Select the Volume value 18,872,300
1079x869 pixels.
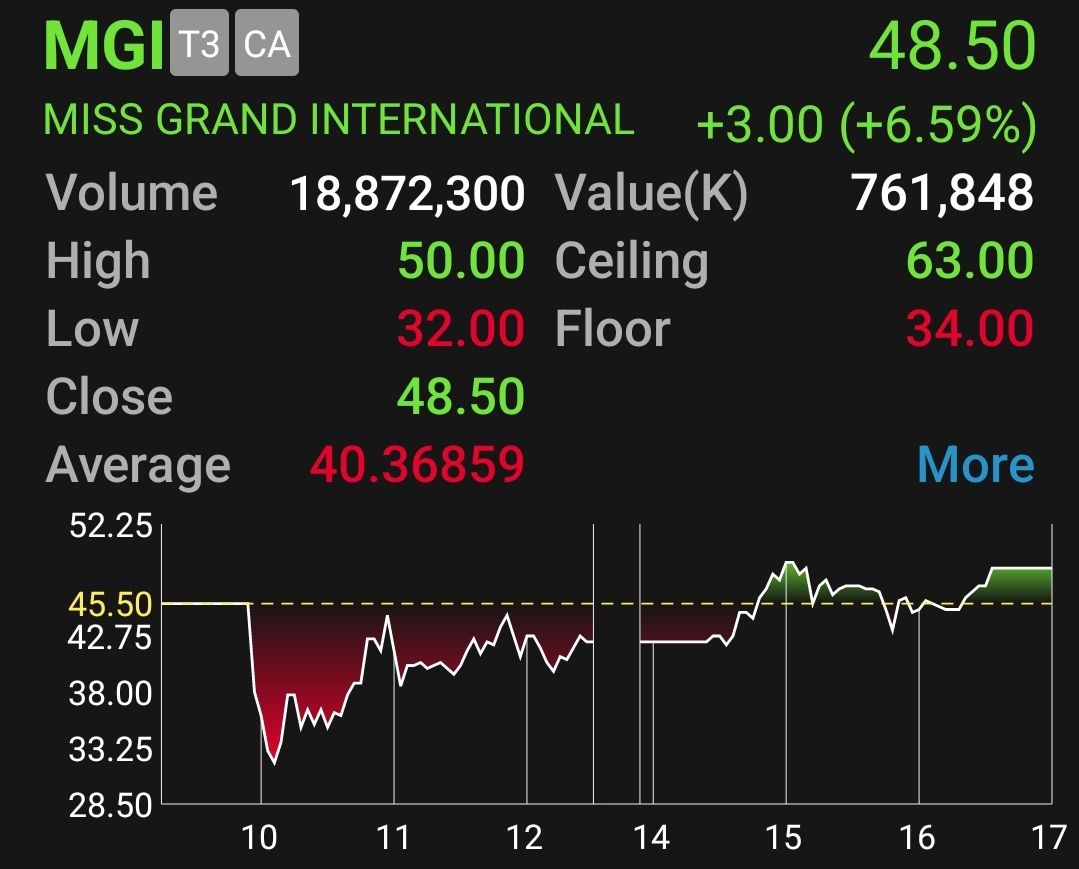pos(407,193)
